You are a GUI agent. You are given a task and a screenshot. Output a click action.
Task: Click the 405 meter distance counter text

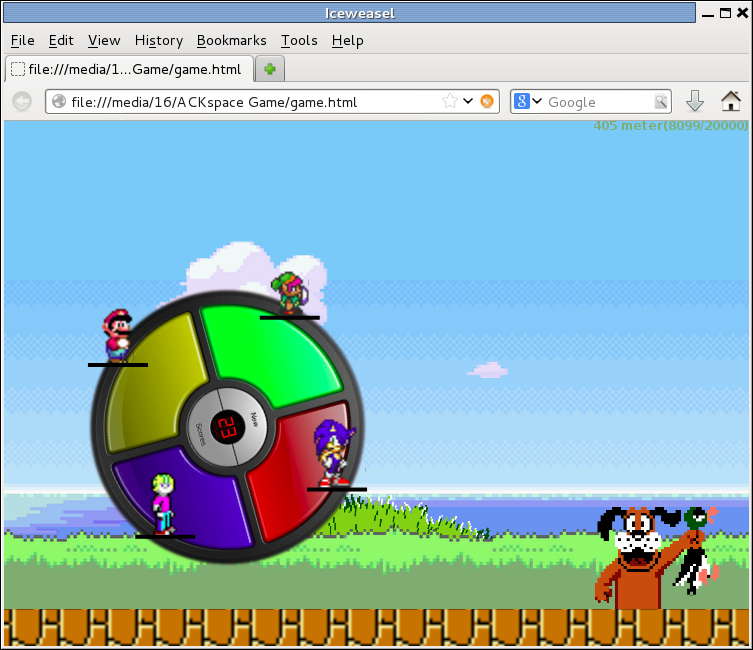click(x=671, y=126)
